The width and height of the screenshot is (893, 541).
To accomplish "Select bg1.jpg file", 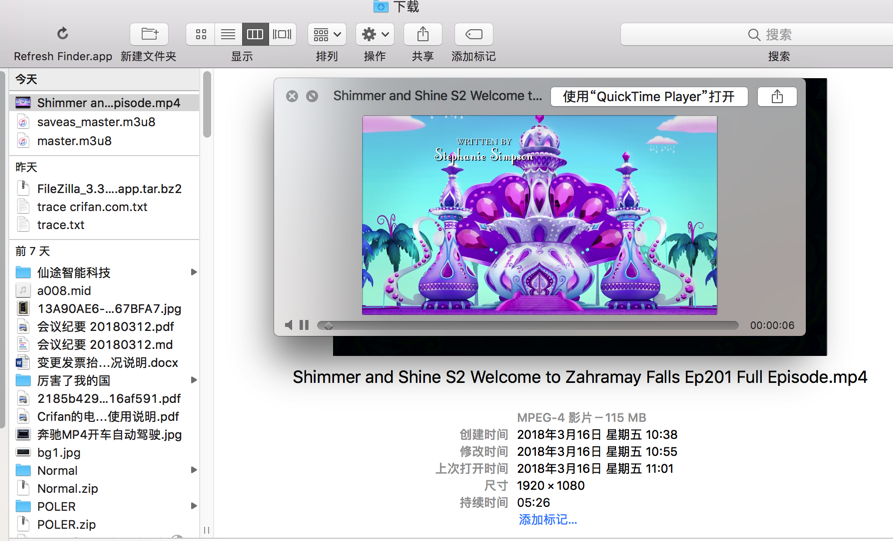I will pos(104,453).
